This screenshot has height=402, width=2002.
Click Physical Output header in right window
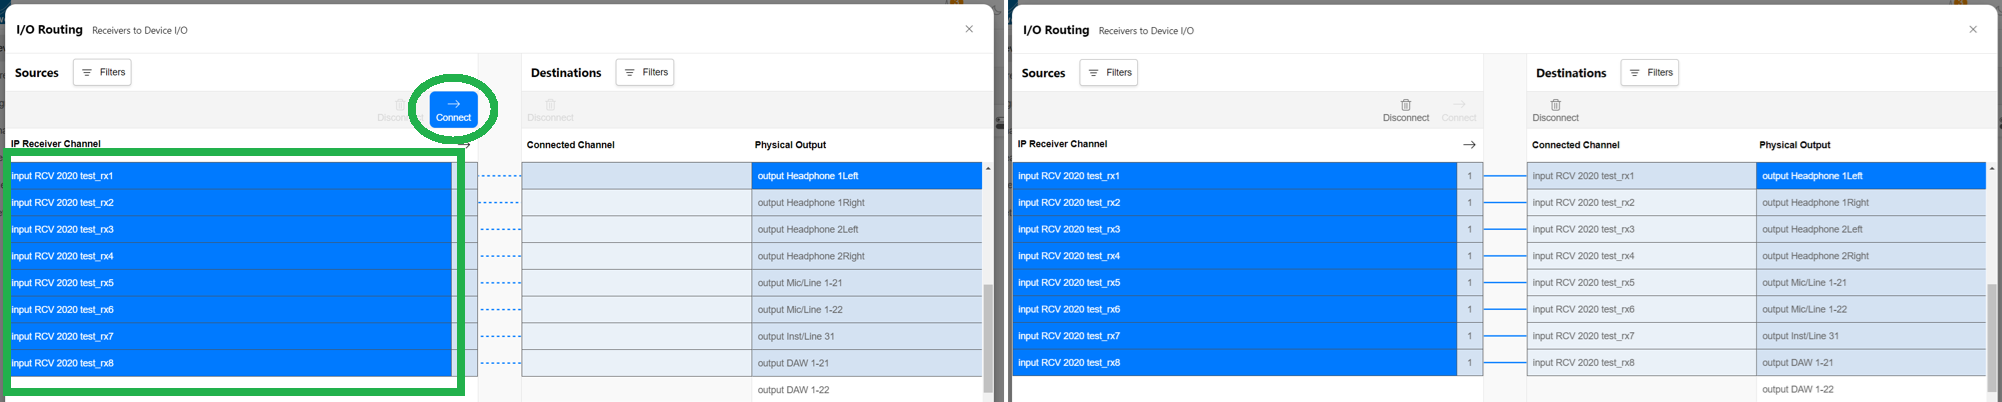tap(1795, 145)
